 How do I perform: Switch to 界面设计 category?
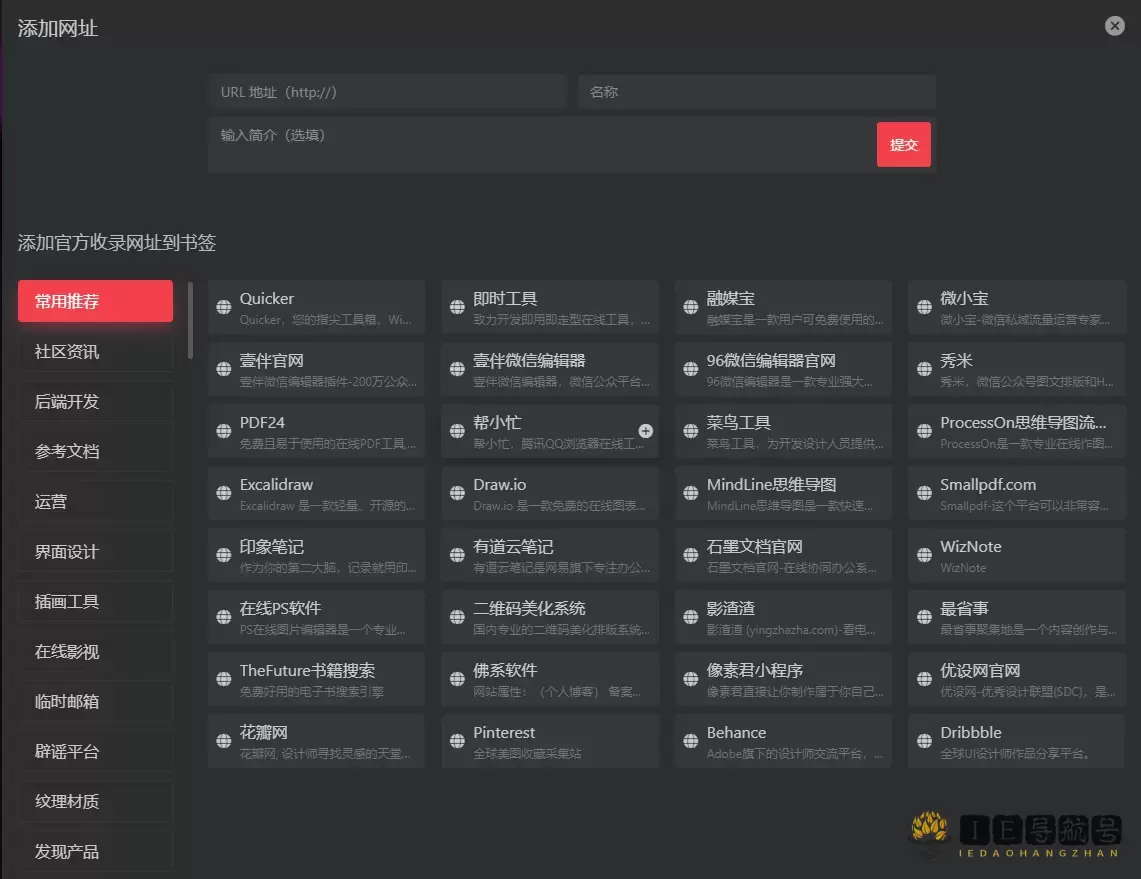click(95, 552)
